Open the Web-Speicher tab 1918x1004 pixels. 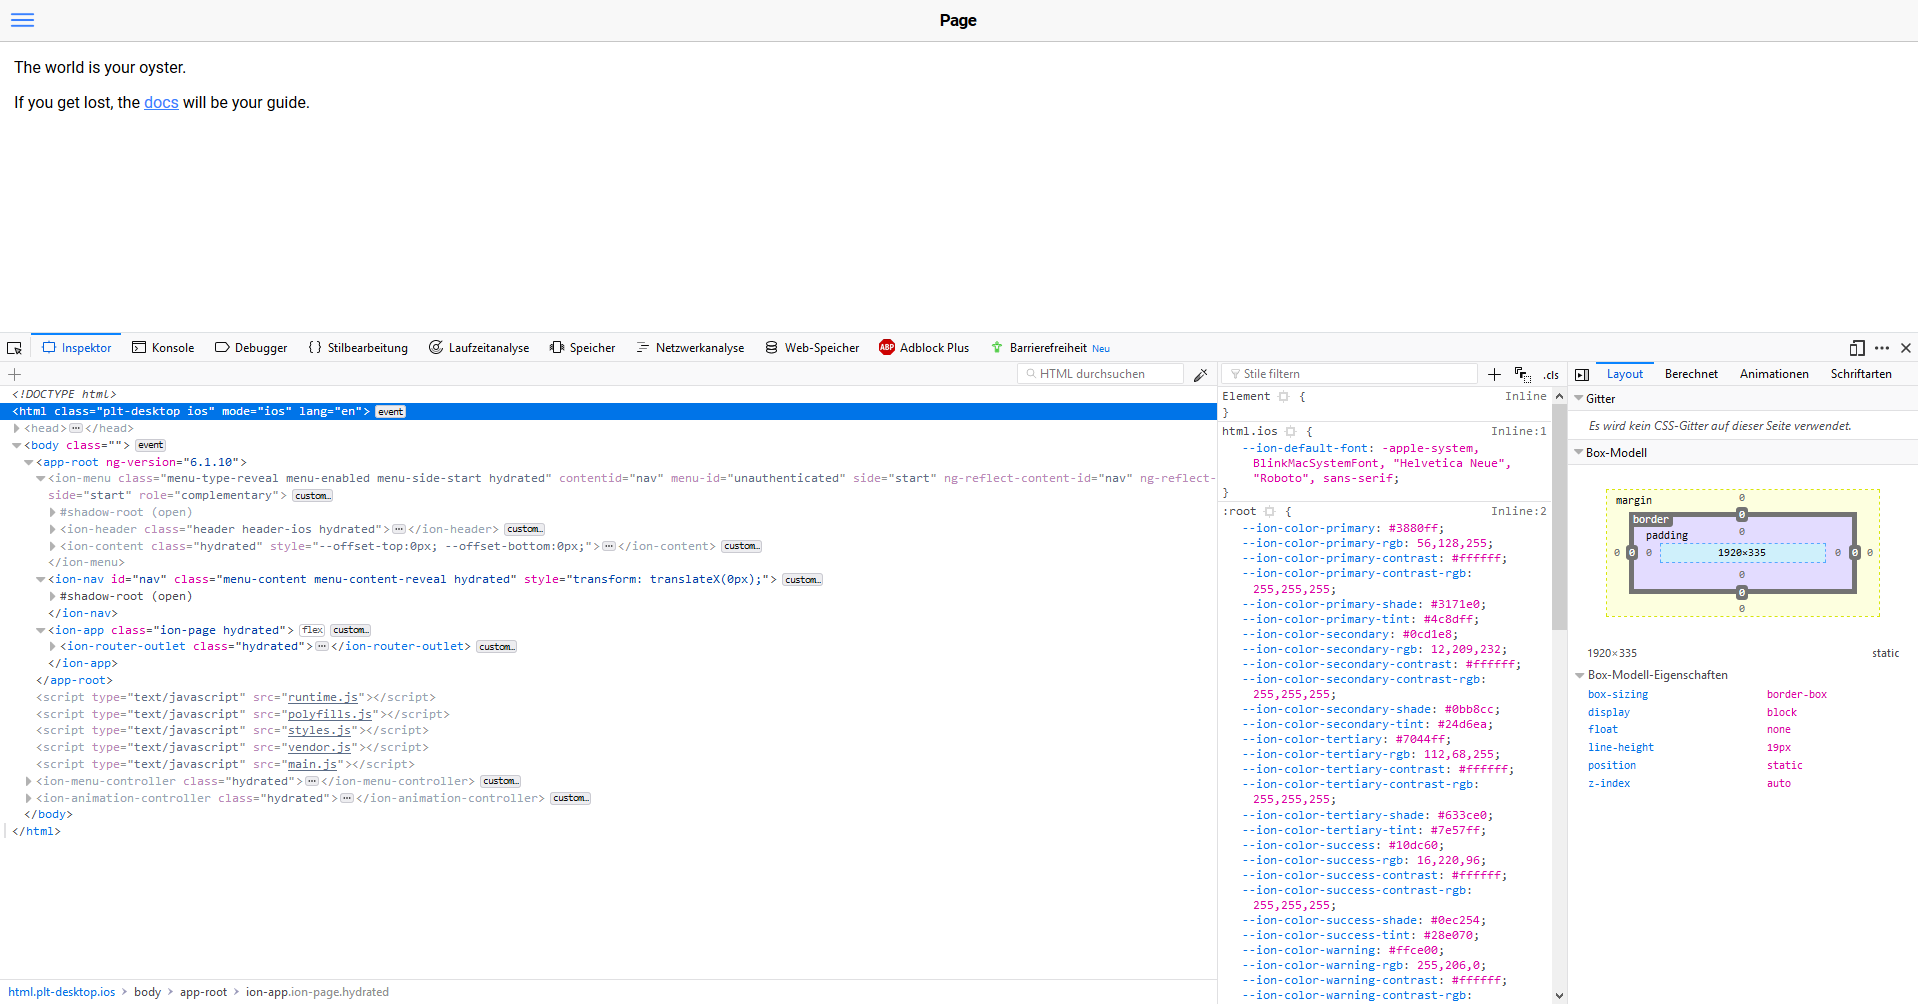[x=812, y=348]
